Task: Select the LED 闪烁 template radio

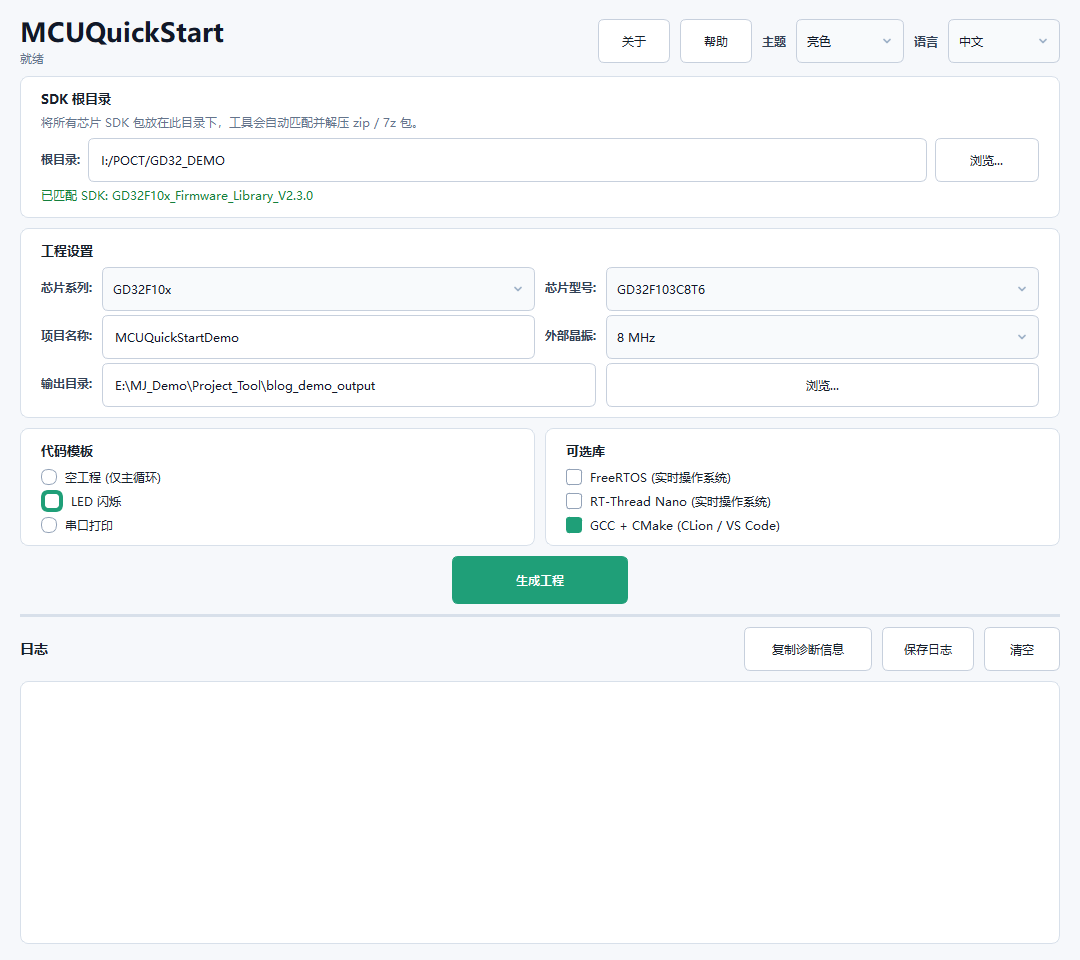Action: [x=52, y=501]
